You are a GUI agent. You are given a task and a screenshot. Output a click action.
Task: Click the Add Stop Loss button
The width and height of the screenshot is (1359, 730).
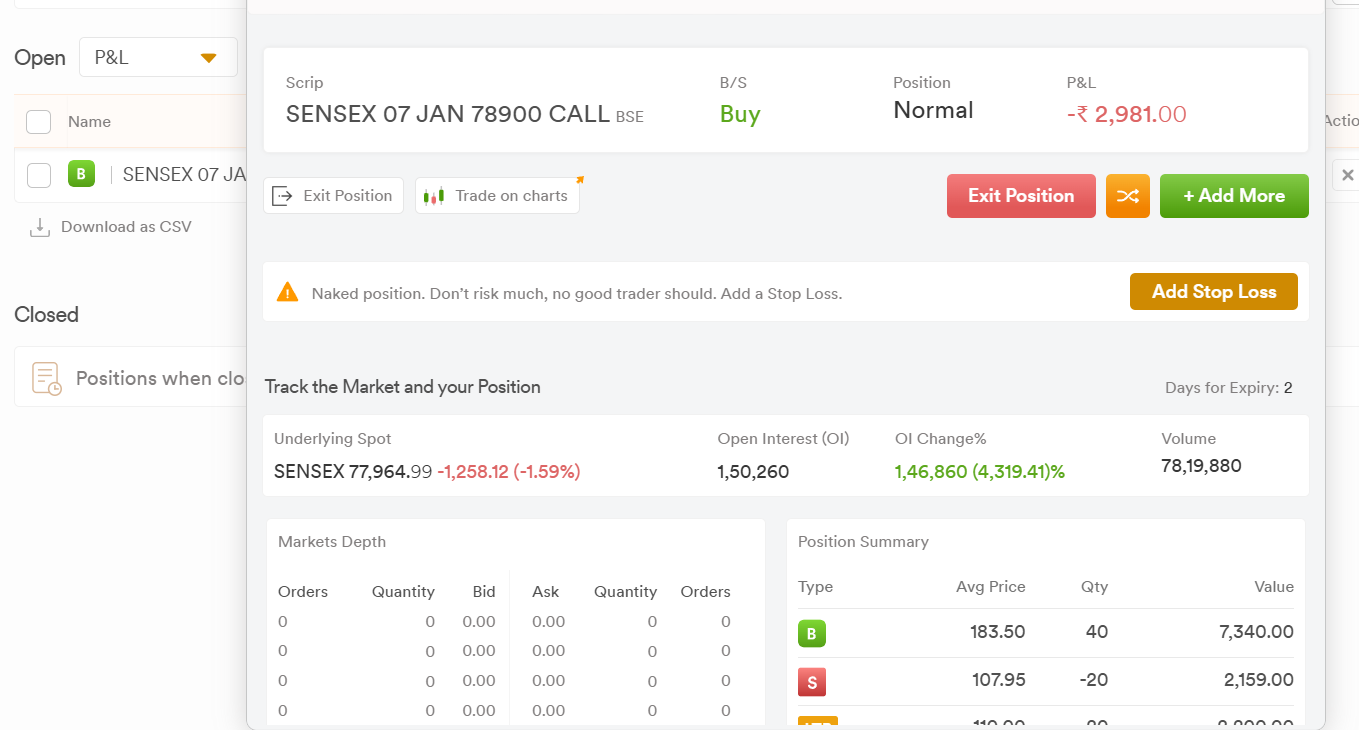point(1214,292)
